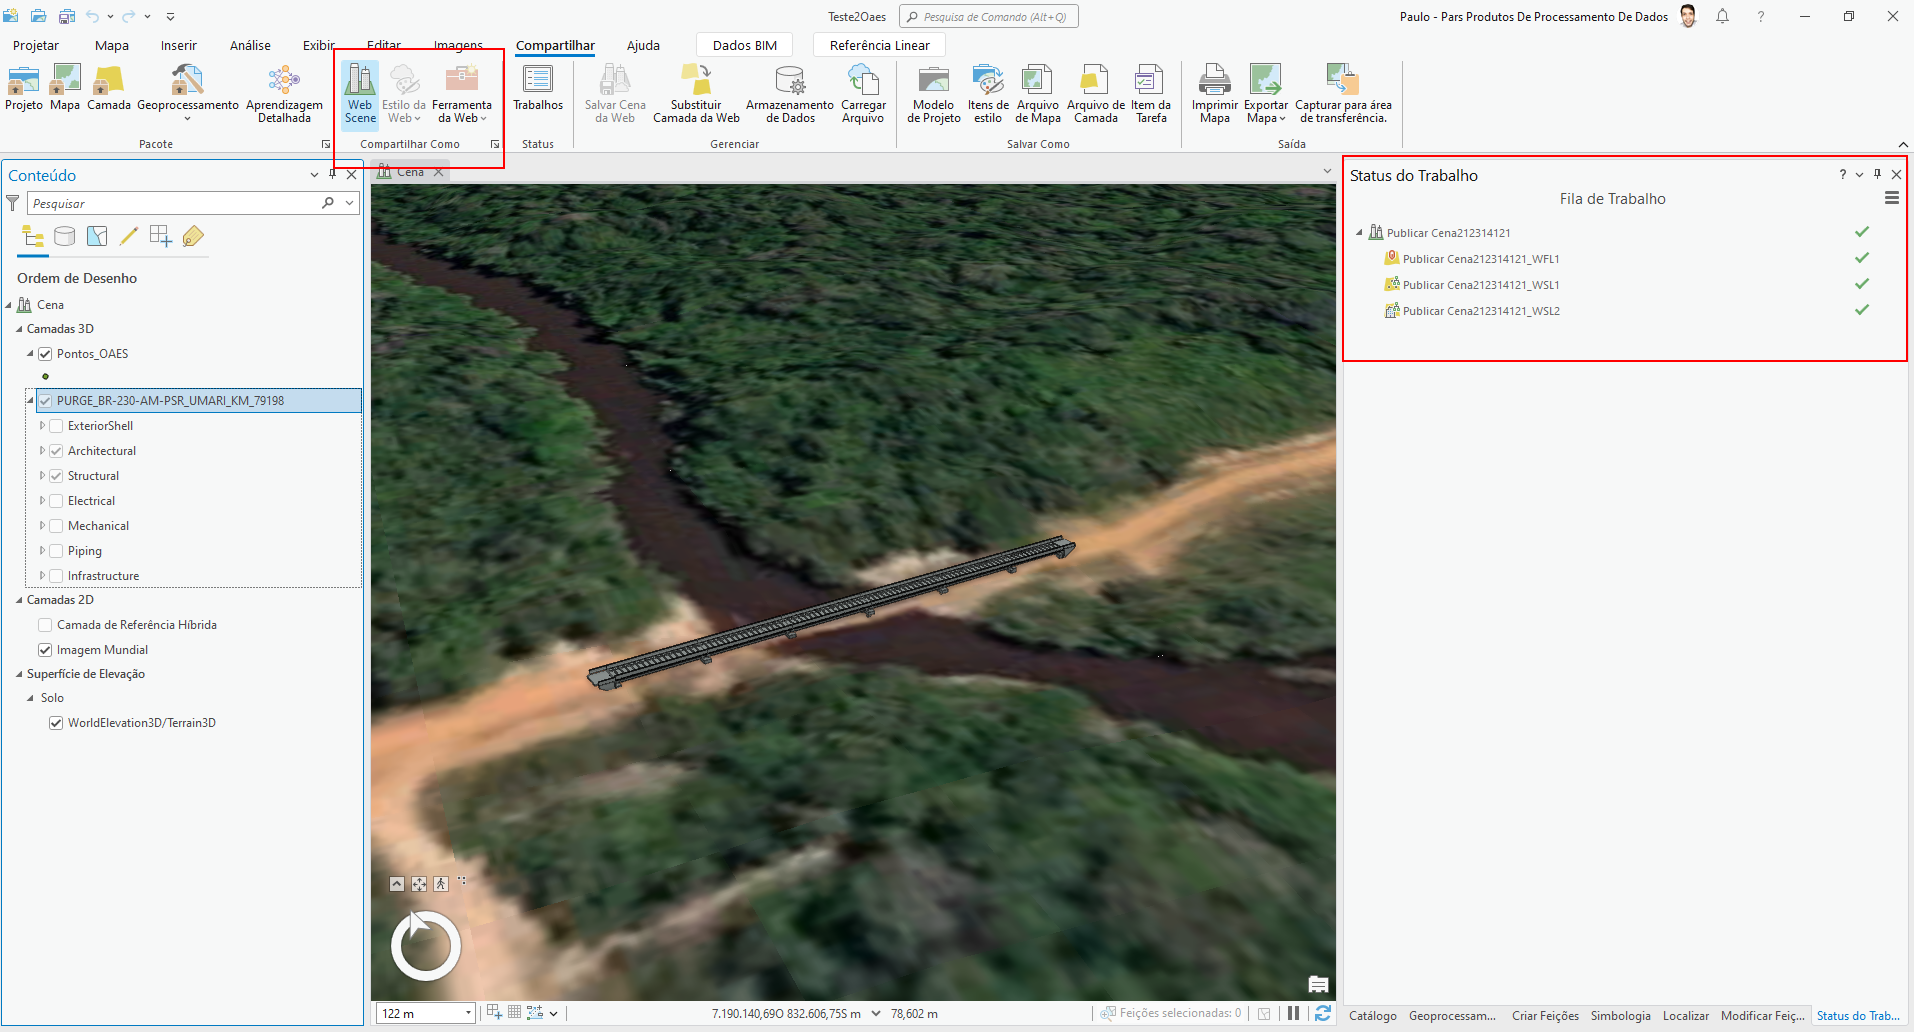Collapse Camadas 2D group

[x=19, y=600]
